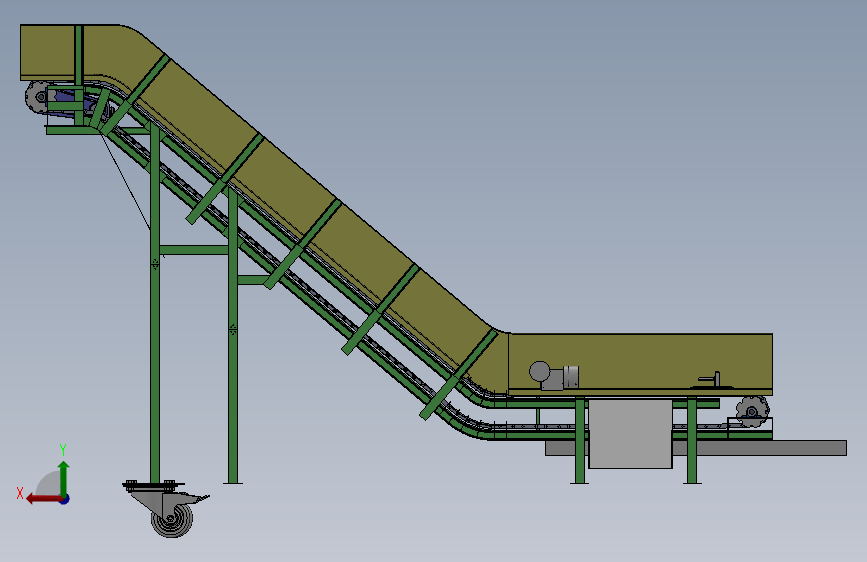Screen dimensions: 867x562
Task: Select the bottom-right chain sprocket
Action: pos(752,412)
